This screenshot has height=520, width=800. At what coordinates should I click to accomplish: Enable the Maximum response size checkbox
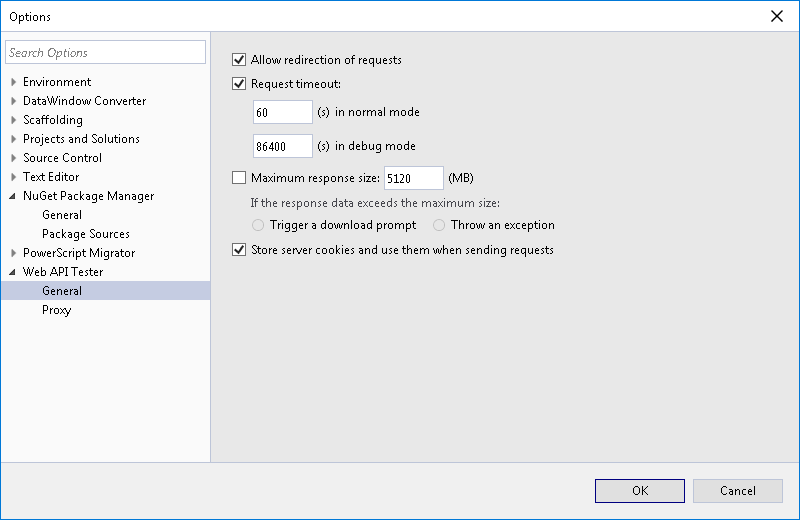239,178
